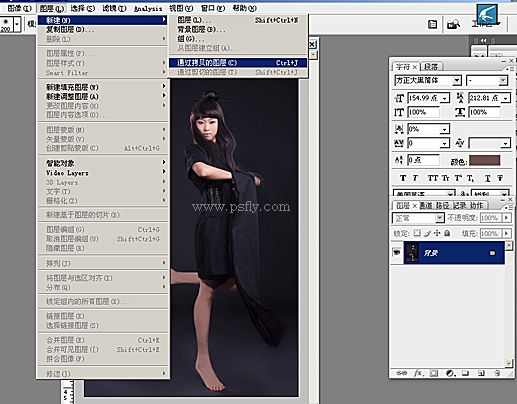Viewport: 517px width, 404px height.
Task: Switch to 段落 paragraph tab
Action: pyautogui.click(x=431, y=67)
